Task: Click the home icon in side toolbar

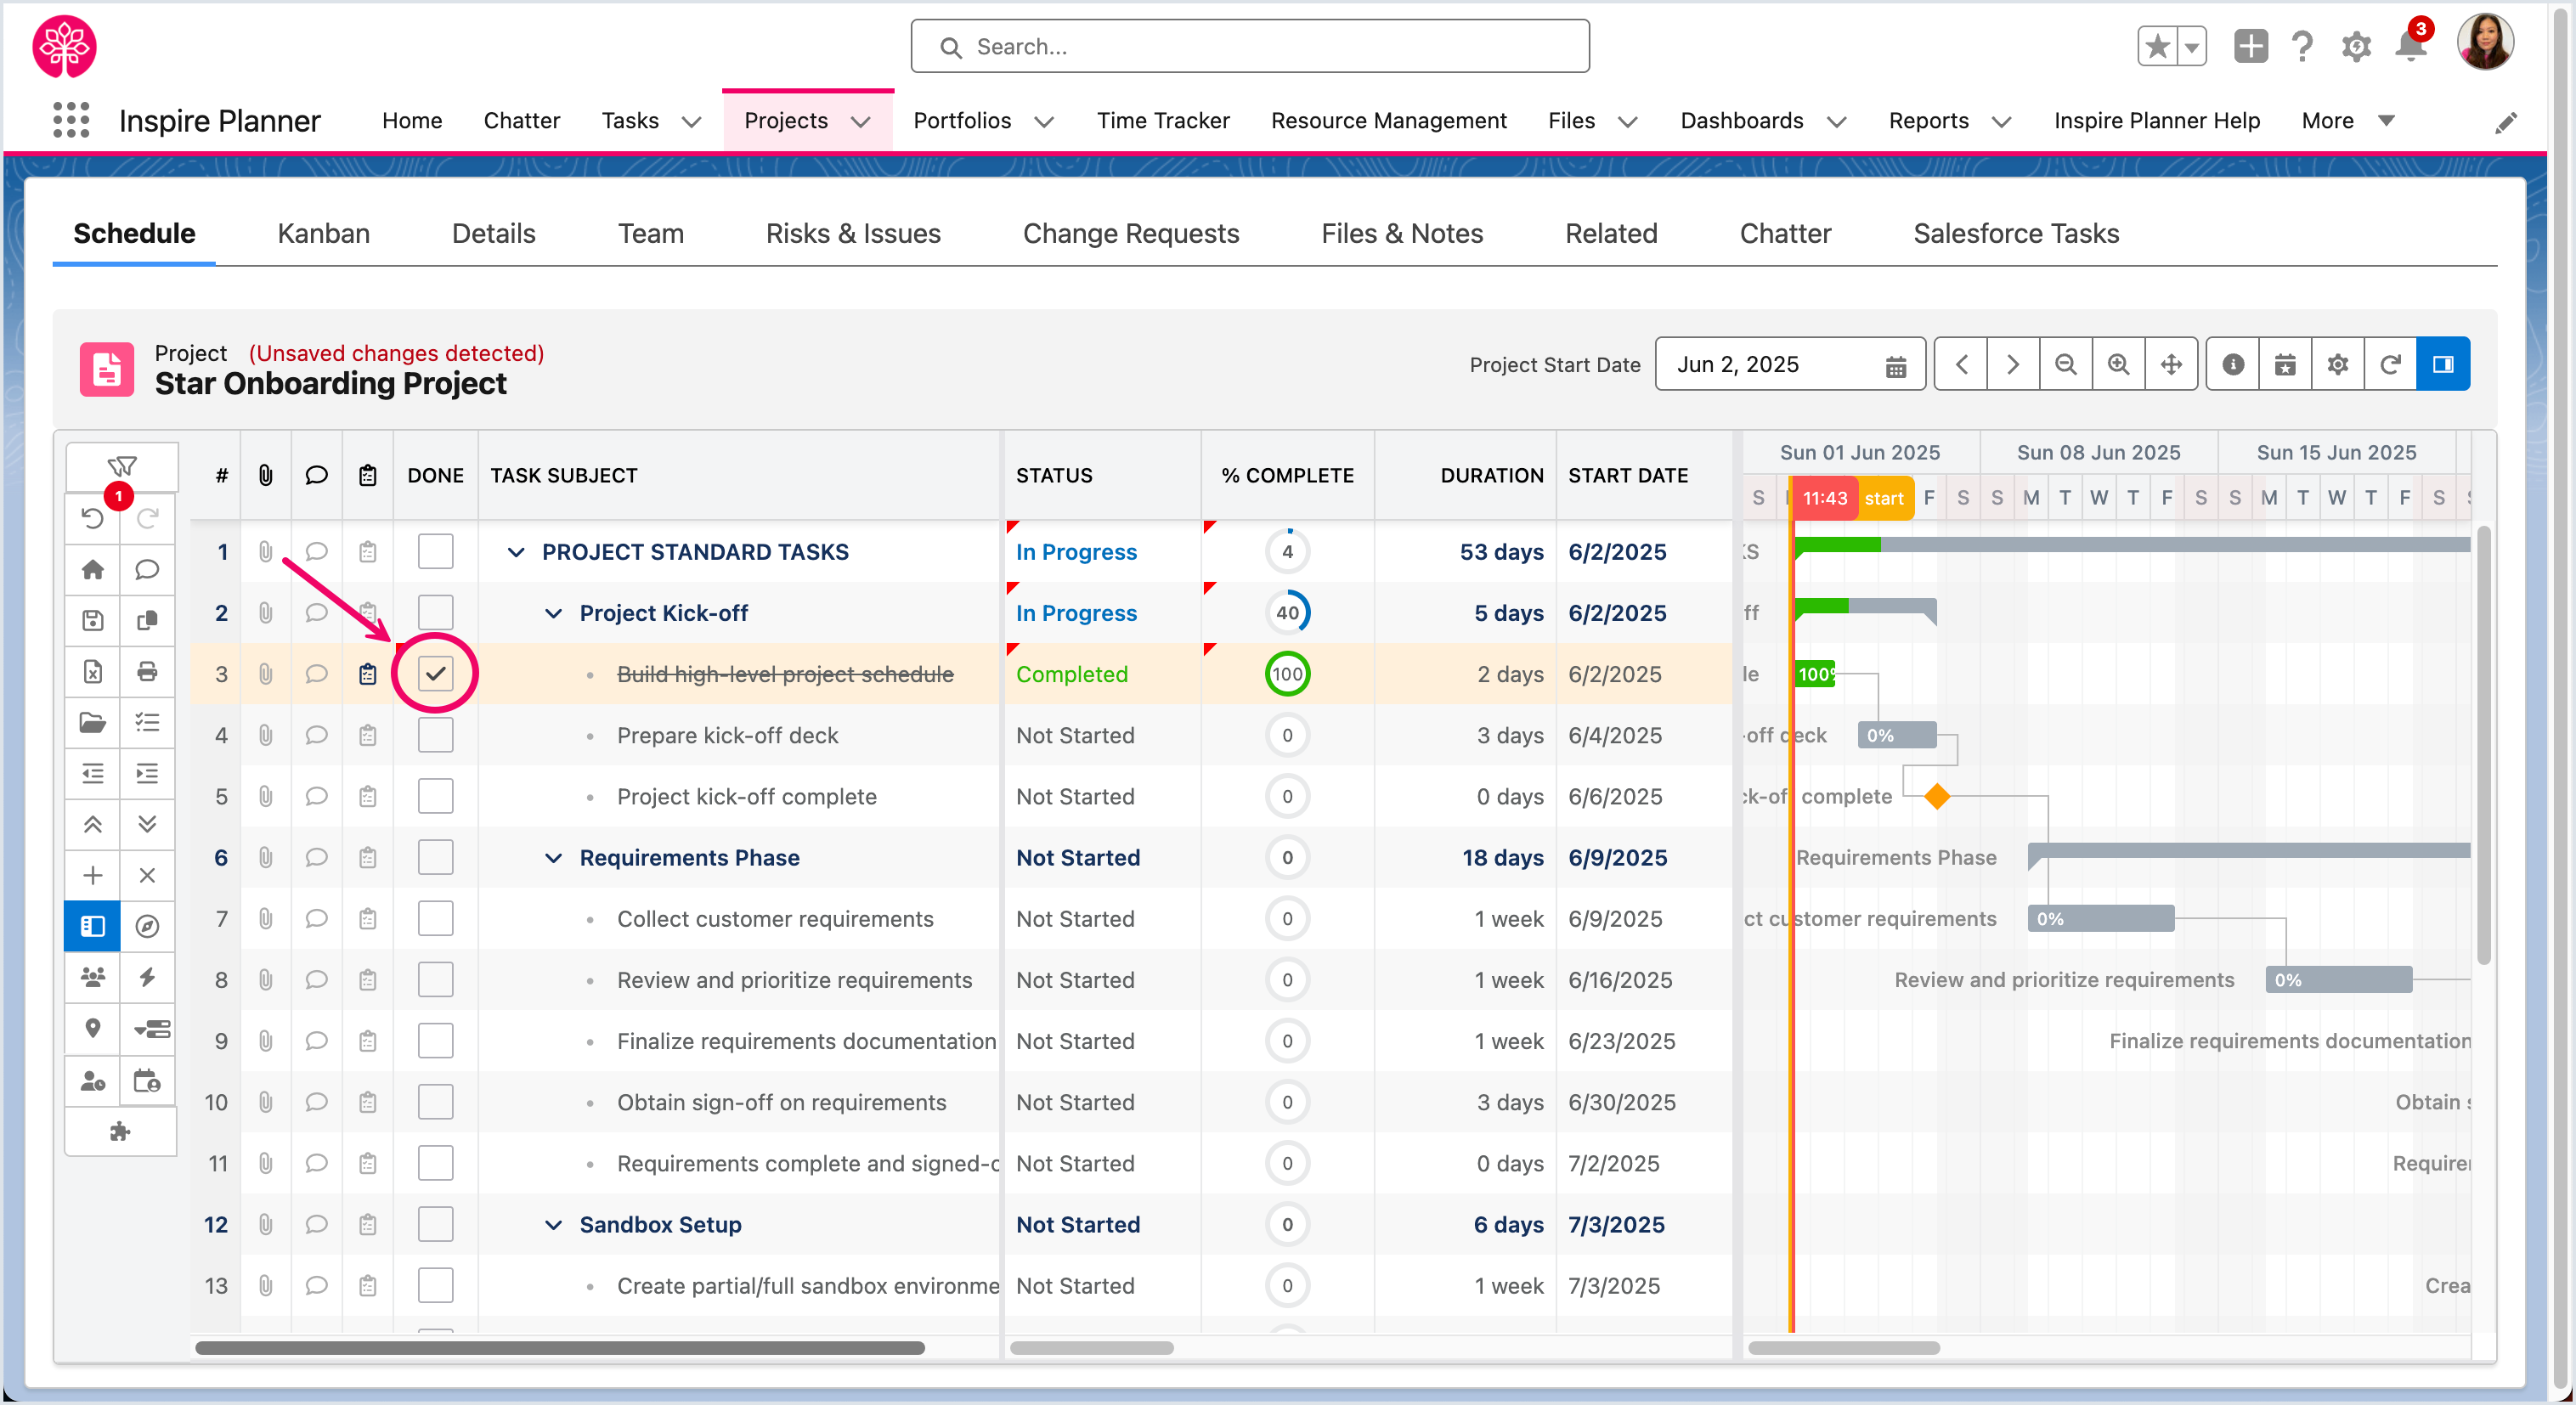Action: tap(92, 569)
